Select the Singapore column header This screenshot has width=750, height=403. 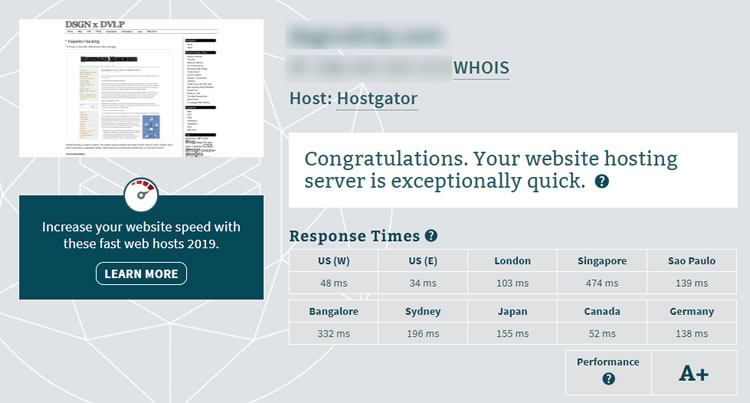[602, 261]
